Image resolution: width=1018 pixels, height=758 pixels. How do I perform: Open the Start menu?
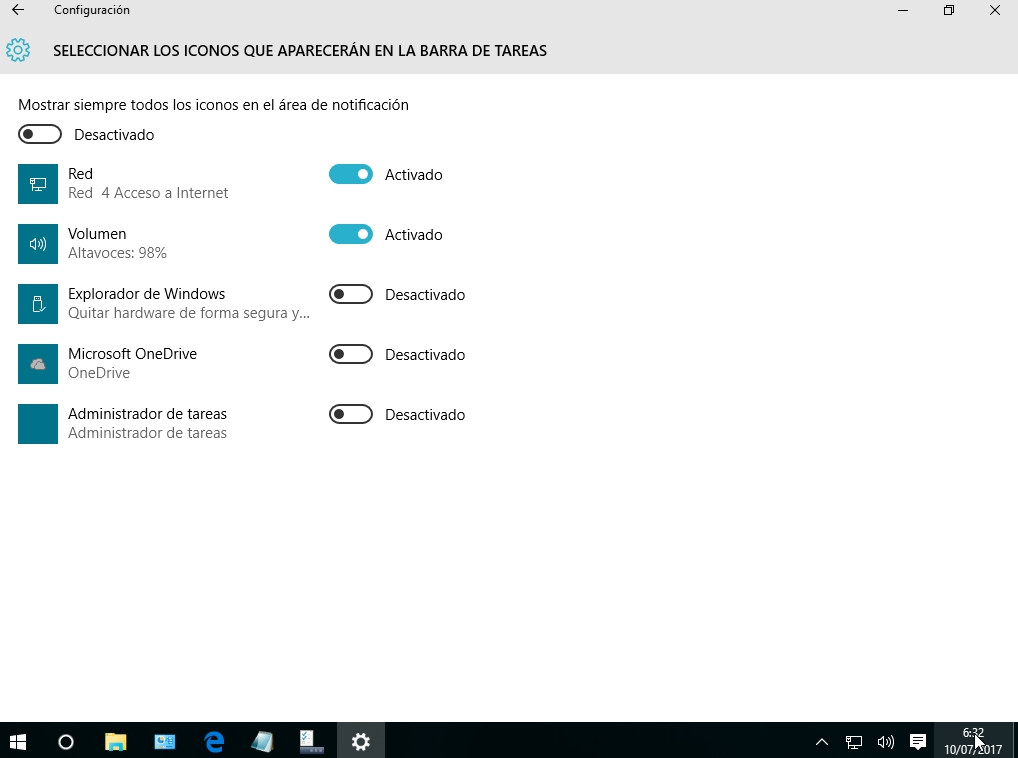18,741
